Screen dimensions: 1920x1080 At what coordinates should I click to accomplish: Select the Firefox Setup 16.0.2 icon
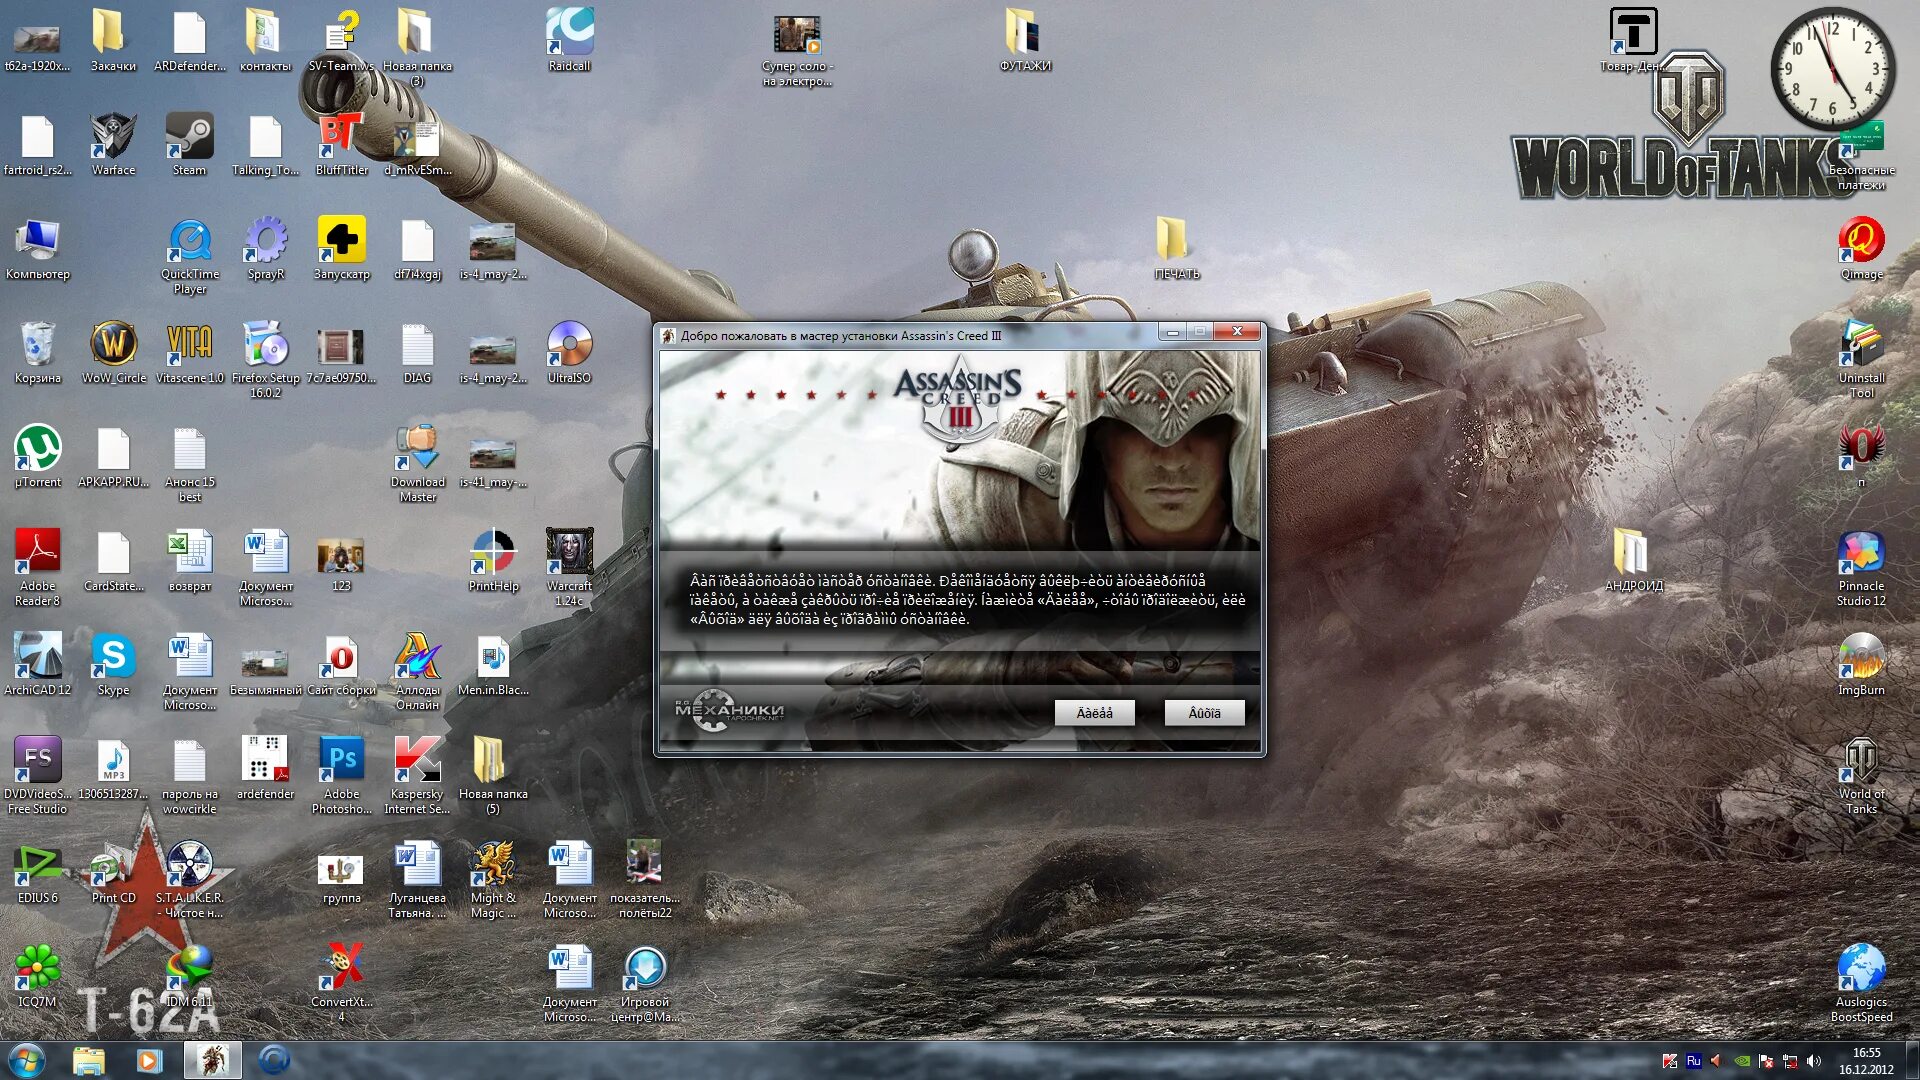coord(265,360)
